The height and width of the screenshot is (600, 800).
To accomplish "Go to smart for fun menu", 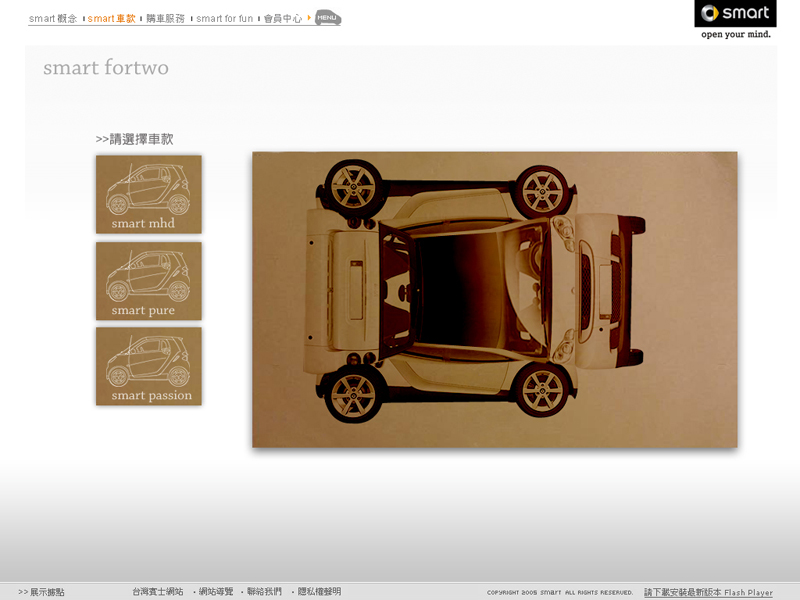I will [224, 19].
